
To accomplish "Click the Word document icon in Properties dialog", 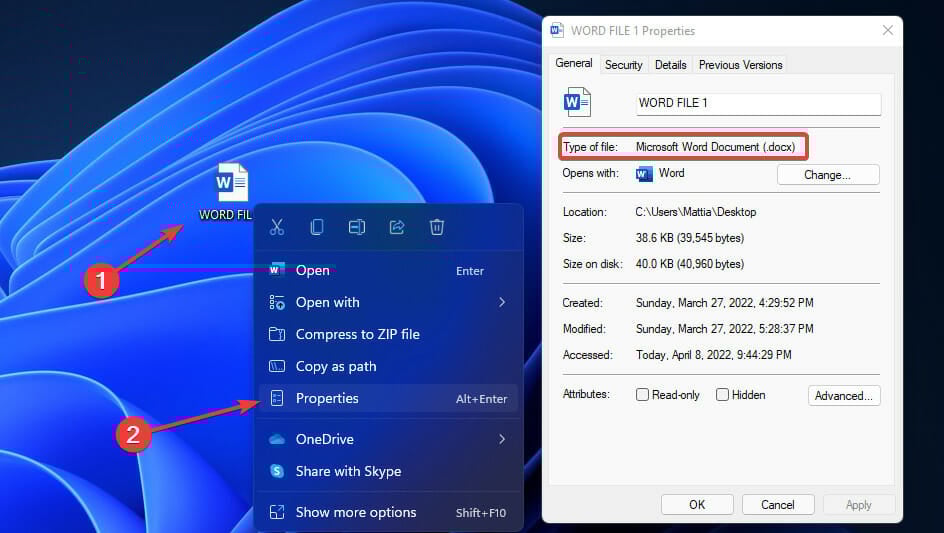I will [577, 102].
